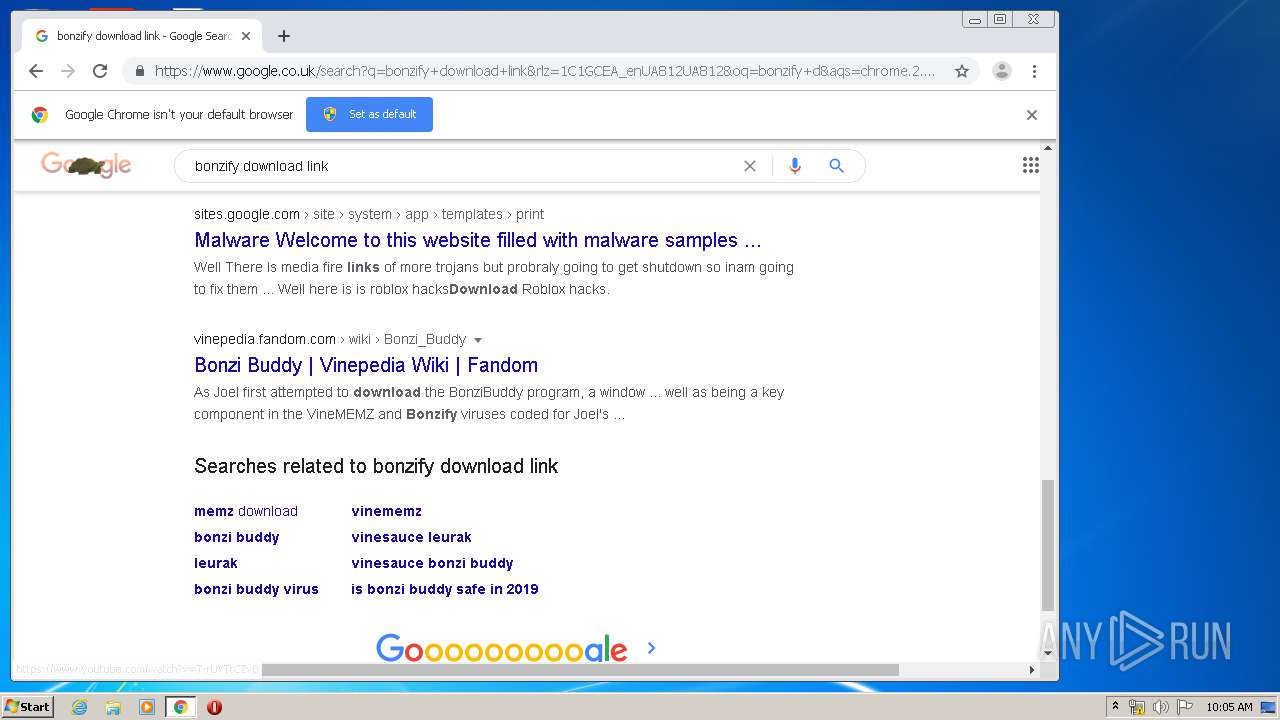Click the sites.google.com breadcrumb text
Viewport: 1280px width, 720px height.
(247, 214)
